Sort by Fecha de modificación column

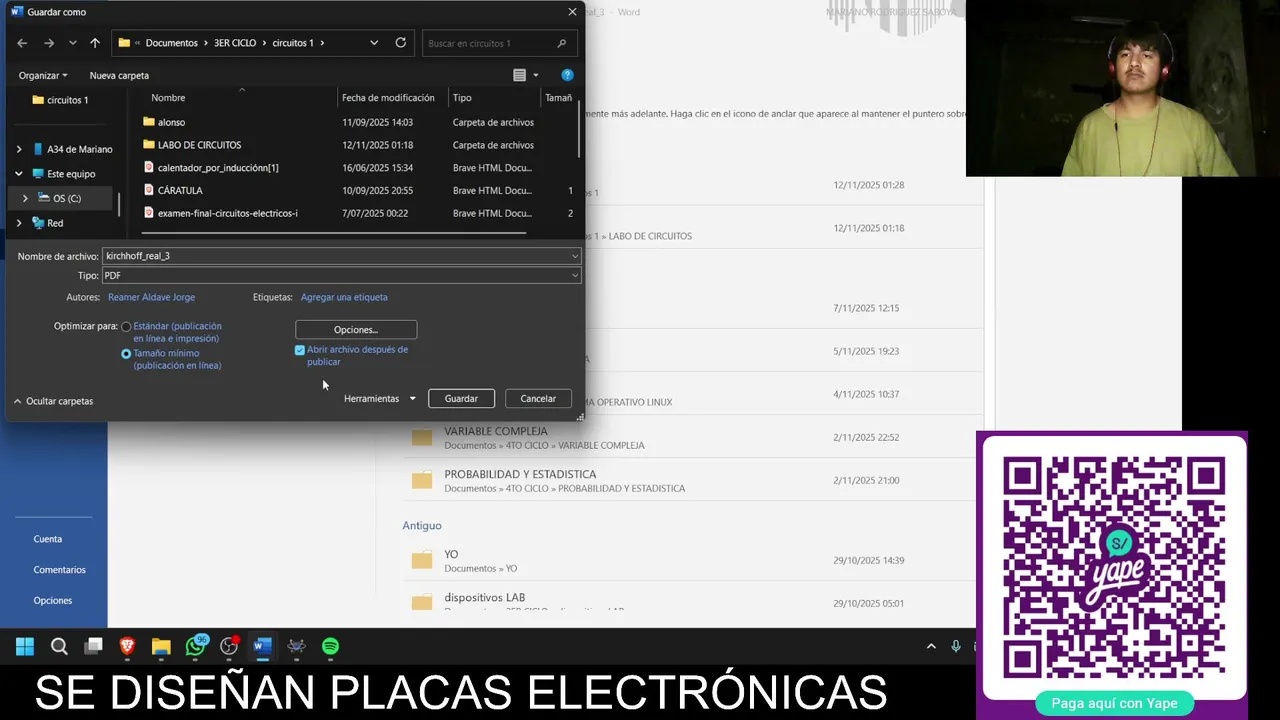pos(388,97)
